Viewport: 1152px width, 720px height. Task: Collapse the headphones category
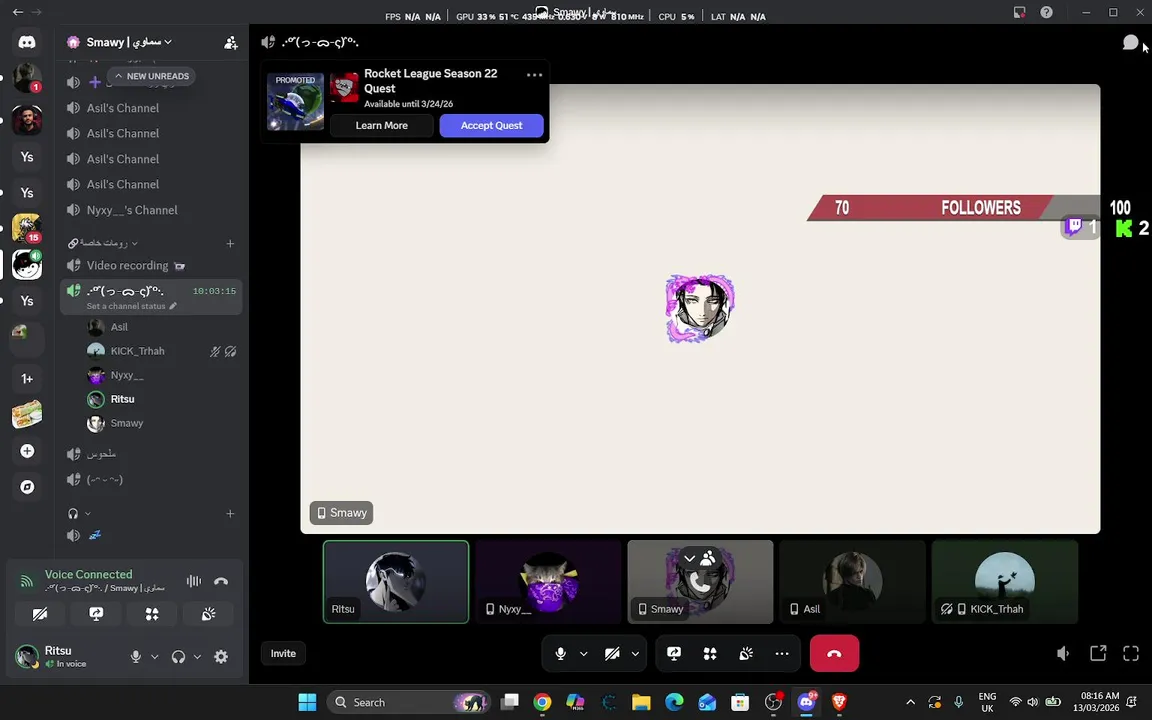[x=79, y=514]
